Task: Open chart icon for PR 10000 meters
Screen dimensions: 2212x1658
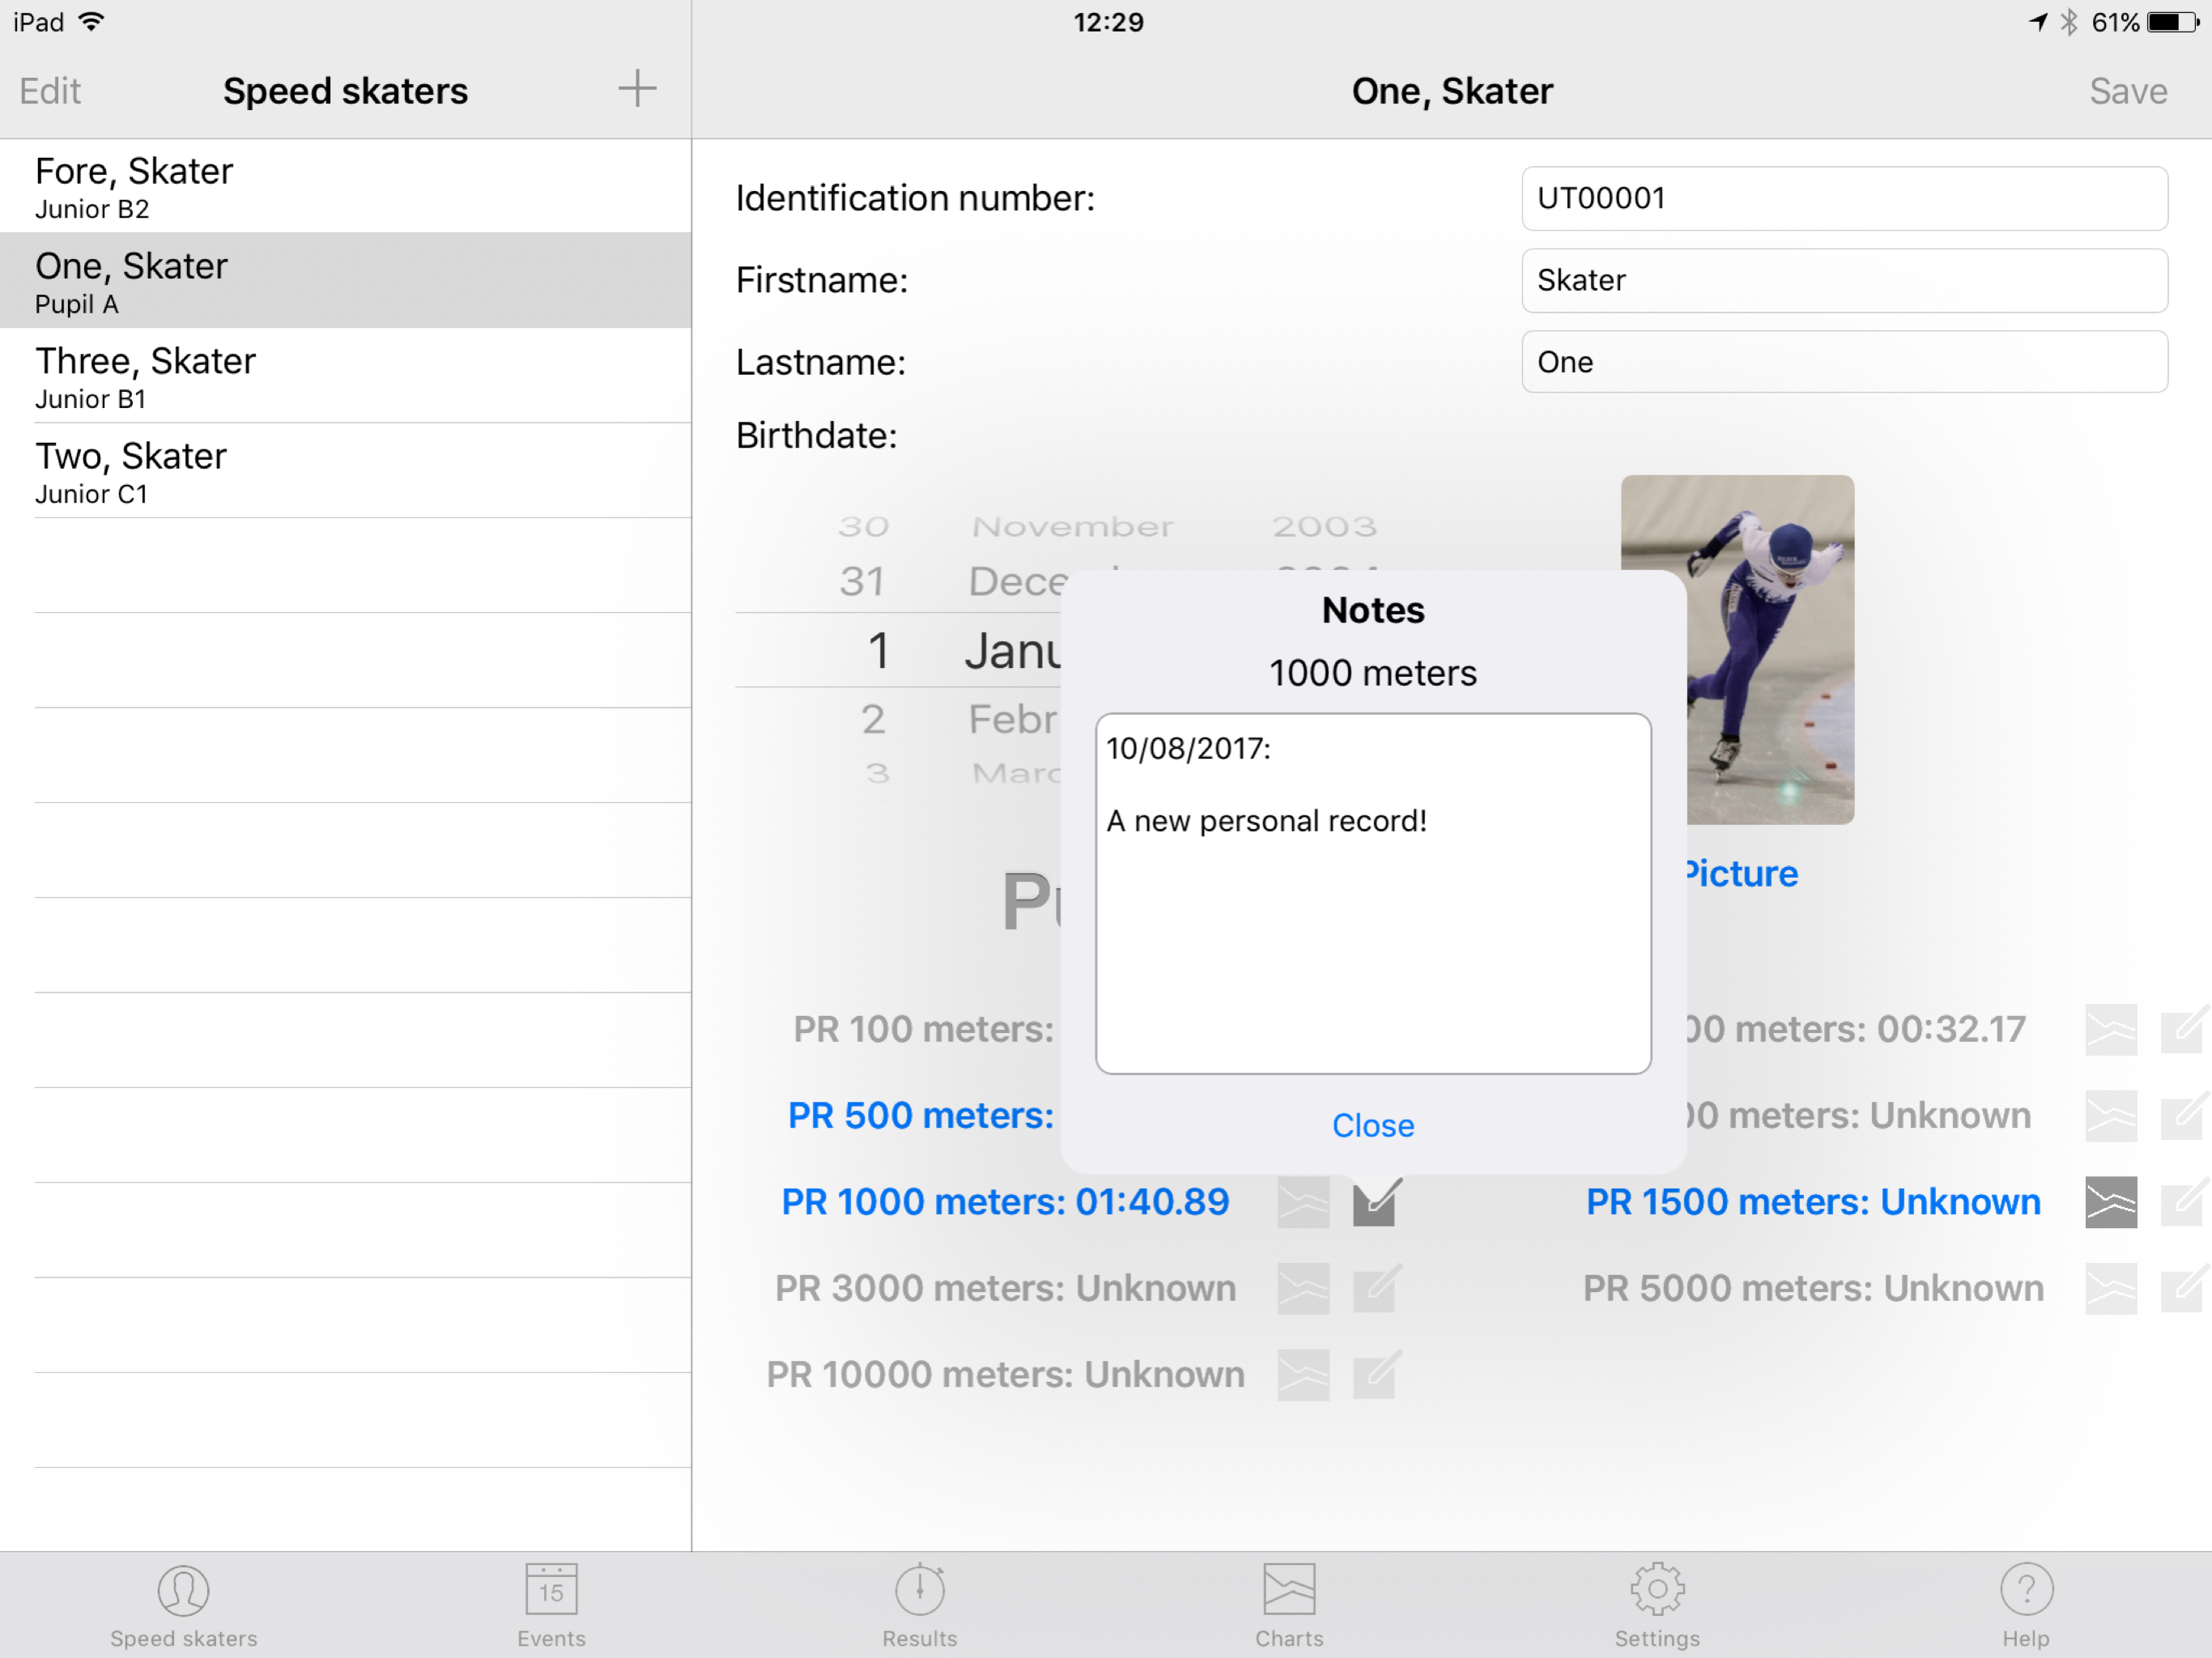Action: click(1303, 1375)
